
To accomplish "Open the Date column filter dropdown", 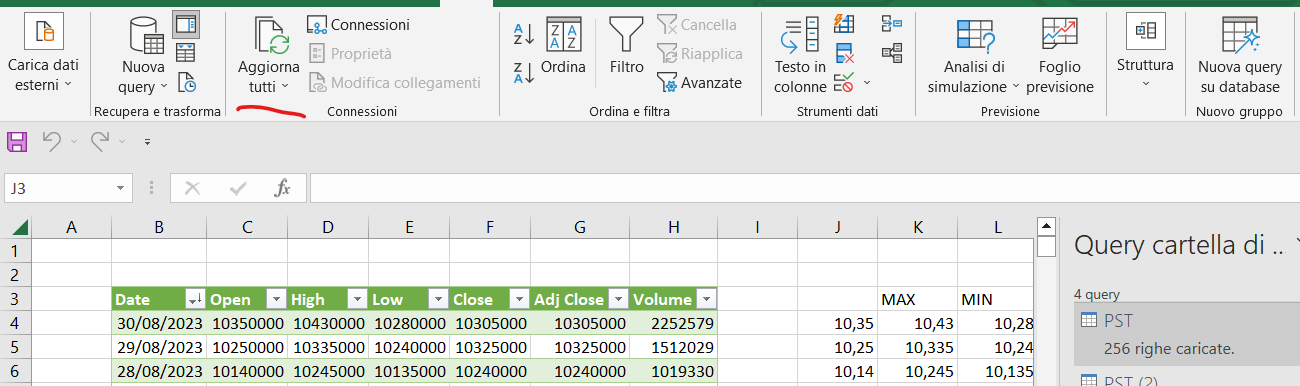I will tap(194, 299).
